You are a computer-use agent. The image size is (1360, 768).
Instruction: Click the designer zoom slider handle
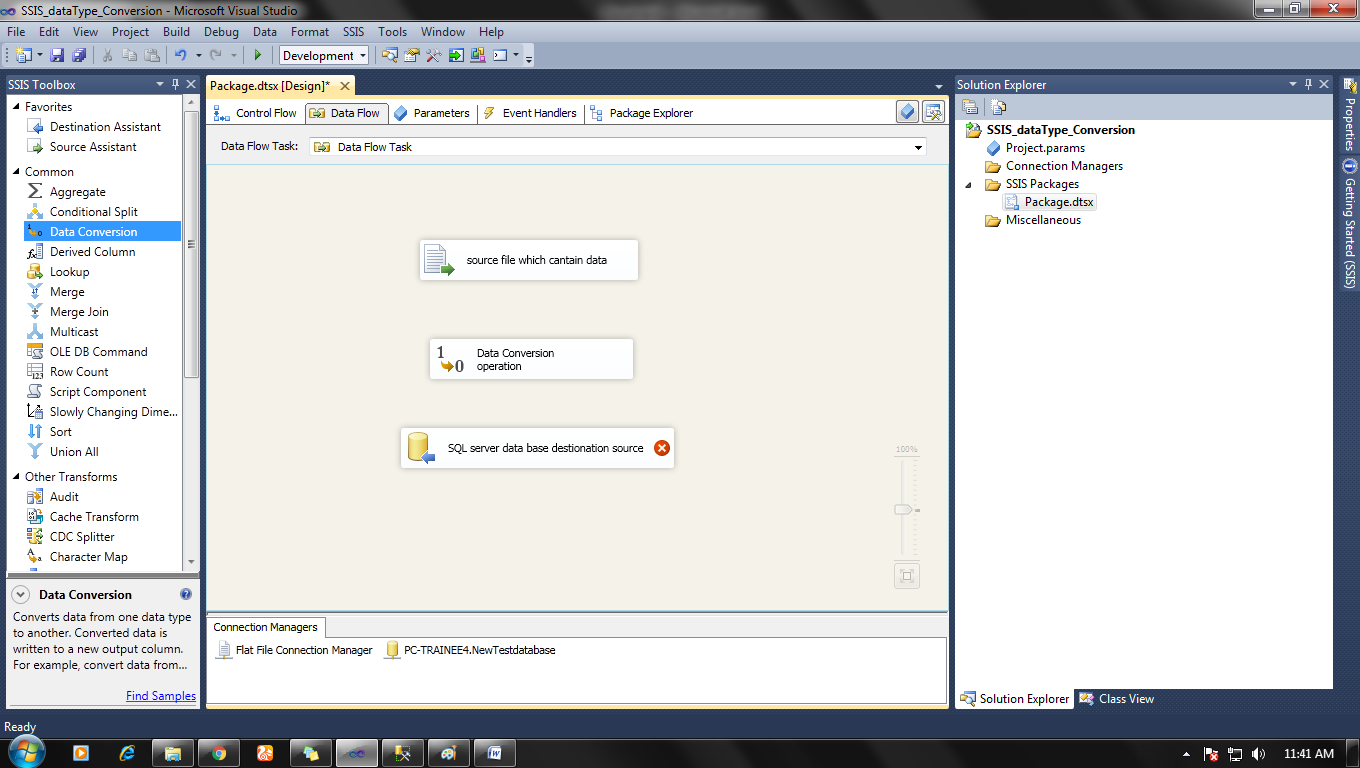(904, 510)
